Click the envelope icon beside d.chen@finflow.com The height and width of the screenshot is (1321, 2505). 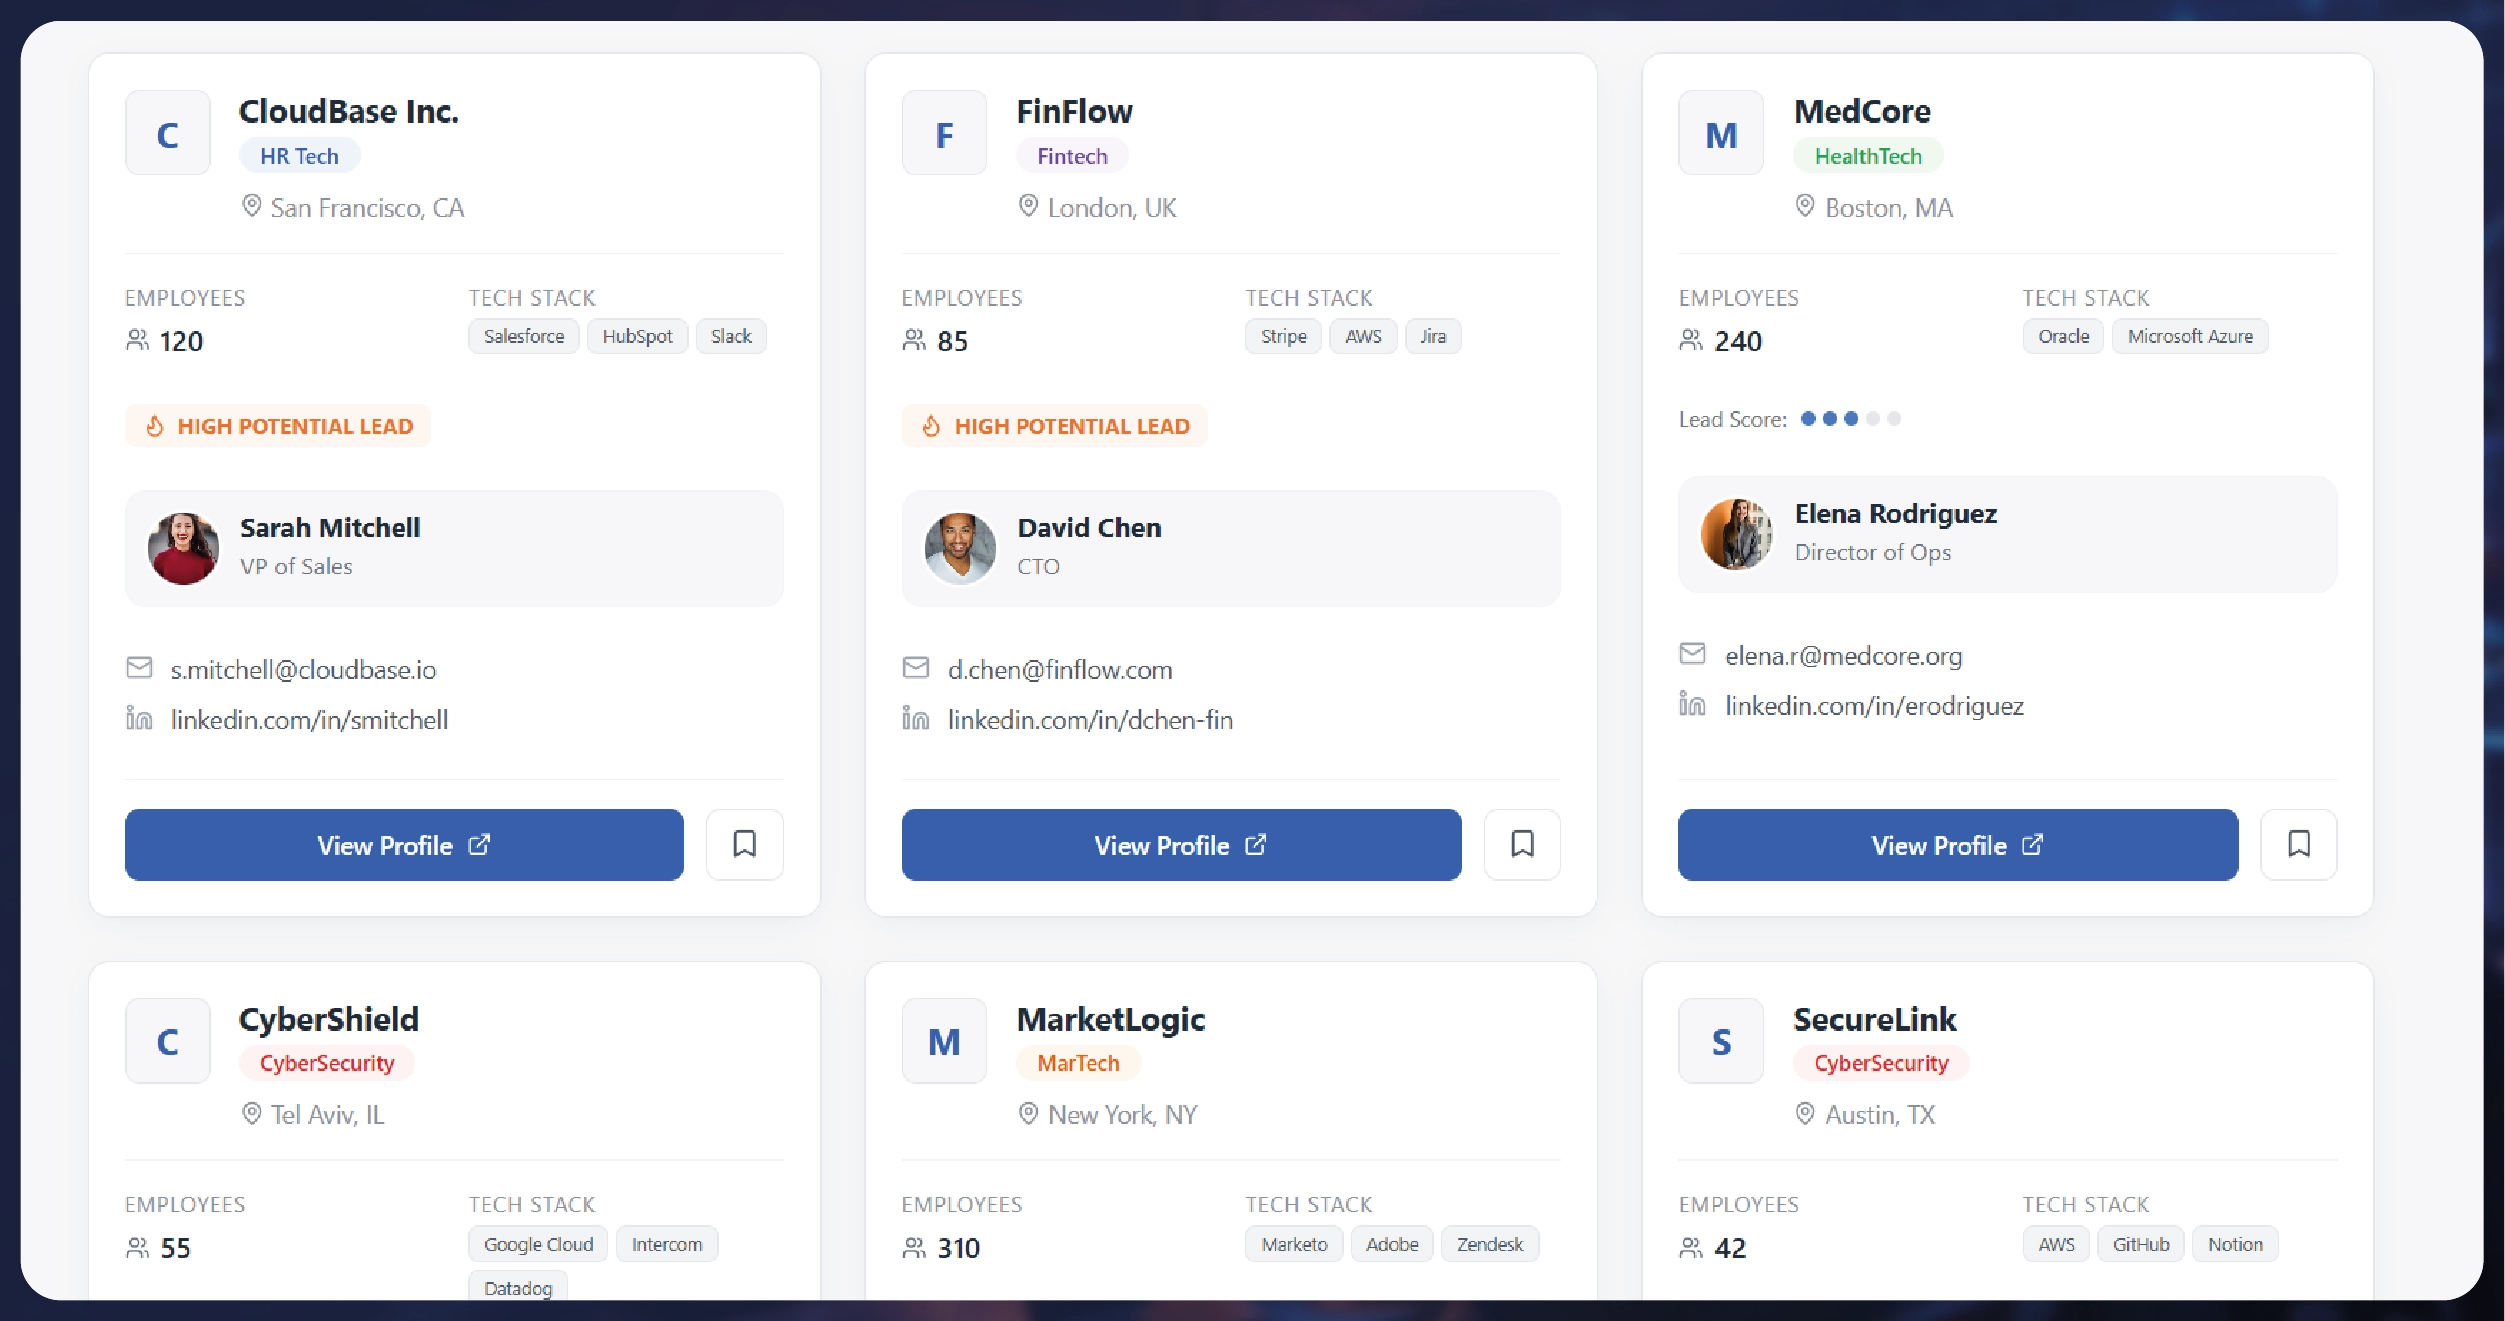(x=915, y=668)
